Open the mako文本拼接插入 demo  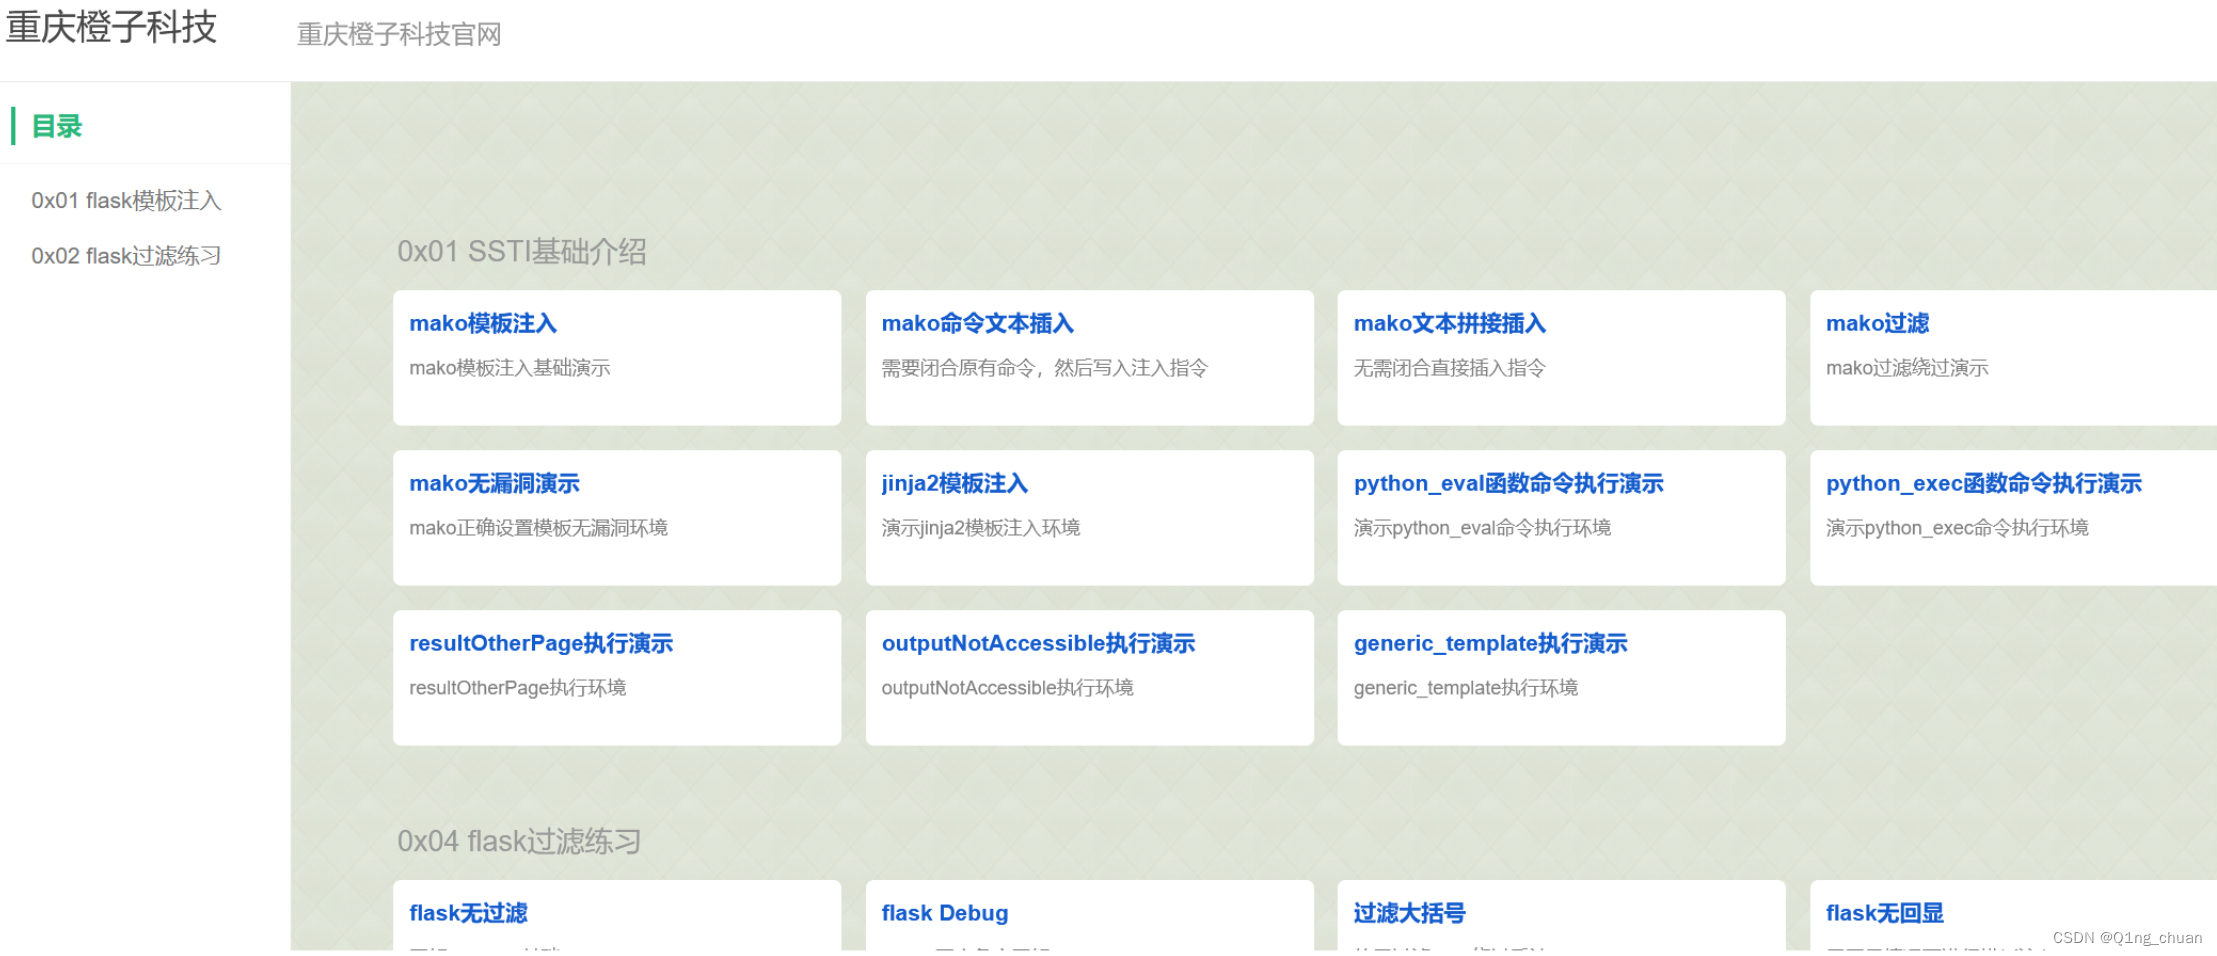point(1448,323)
